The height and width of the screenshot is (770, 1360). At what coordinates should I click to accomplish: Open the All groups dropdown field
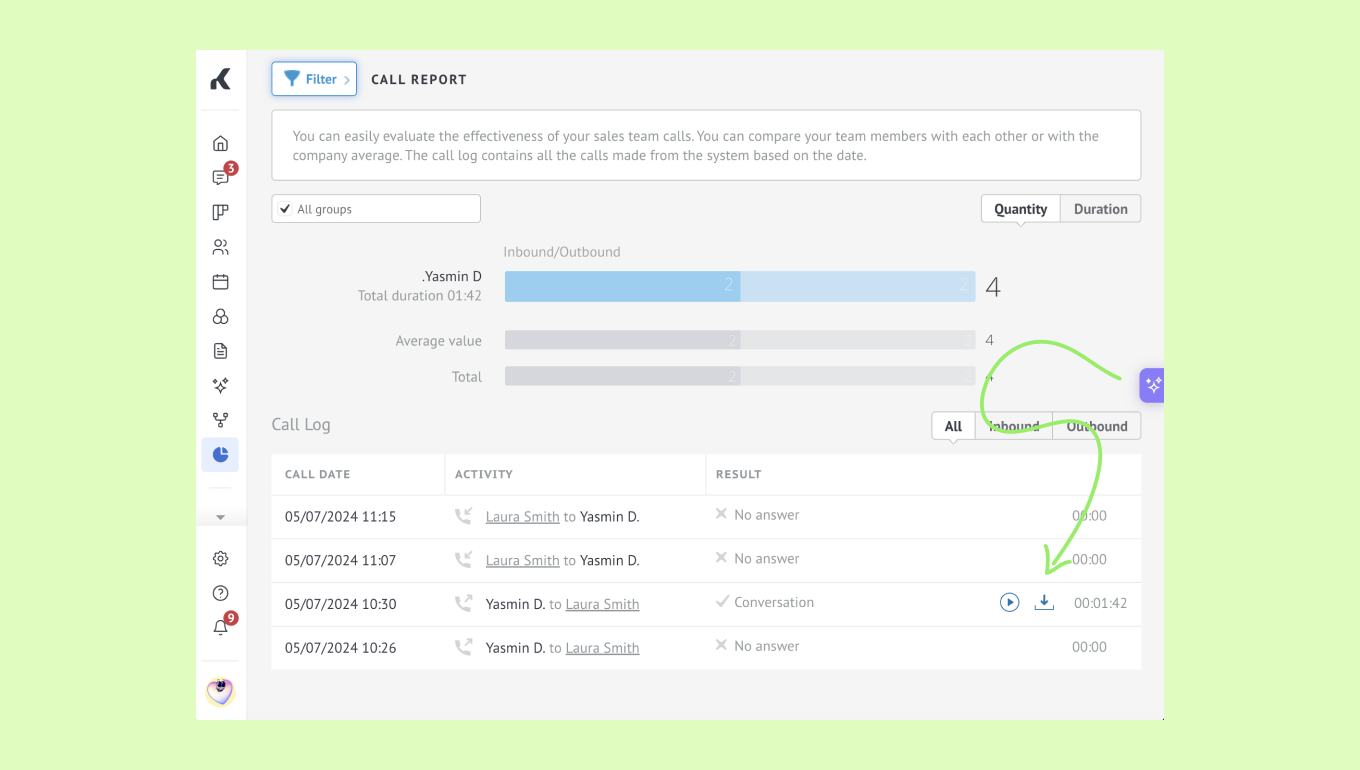tap(376, 209)
